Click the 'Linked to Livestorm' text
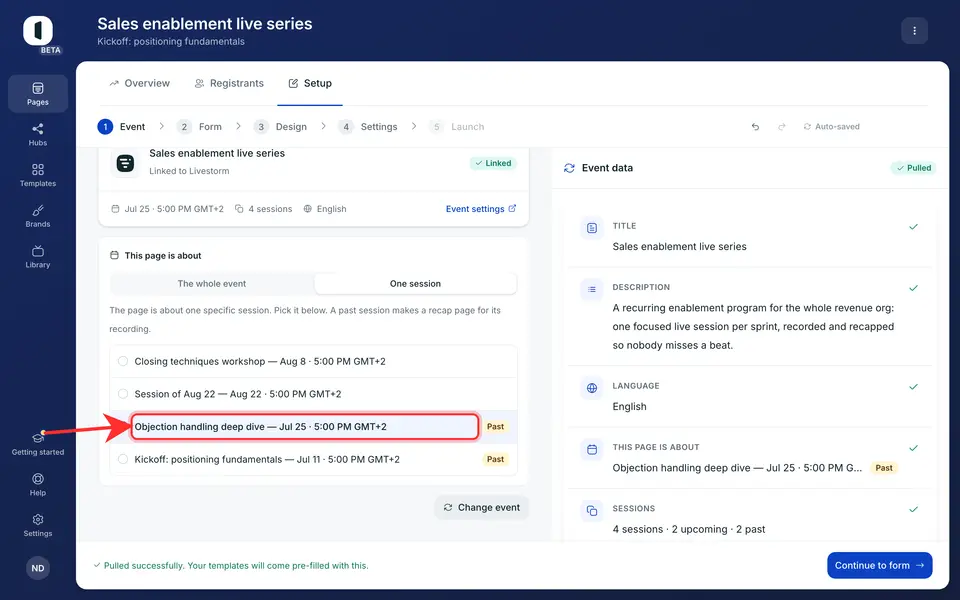 [x=189, y=171]
